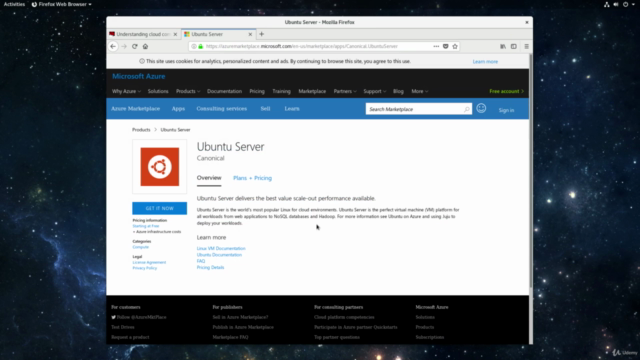Open Learn in the blue bar
The height and width of the screenshot is (360, 640).
[292, 109]
